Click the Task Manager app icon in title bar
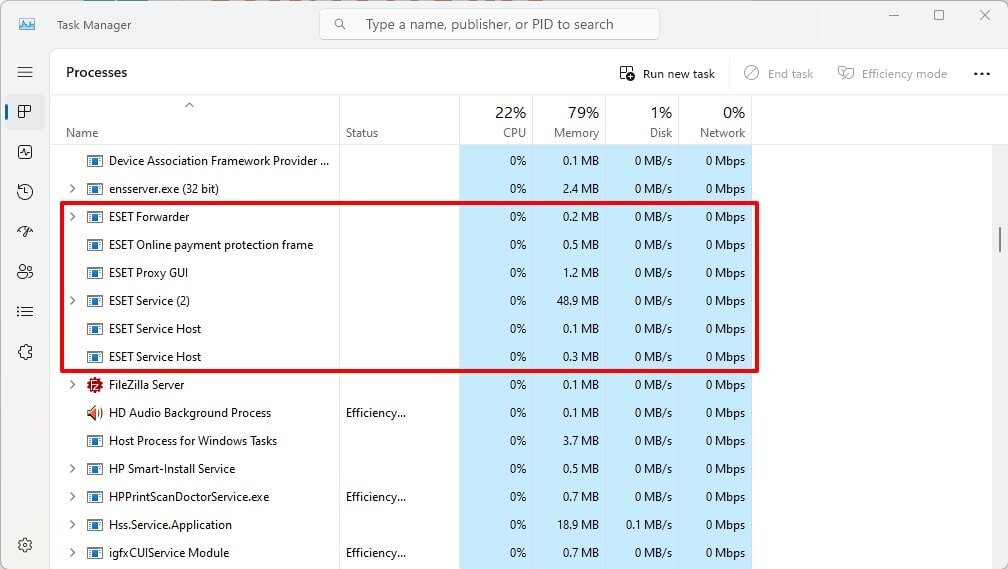Screen dimensions: 1008x569 pyautogui.click(x=27, y=24)
